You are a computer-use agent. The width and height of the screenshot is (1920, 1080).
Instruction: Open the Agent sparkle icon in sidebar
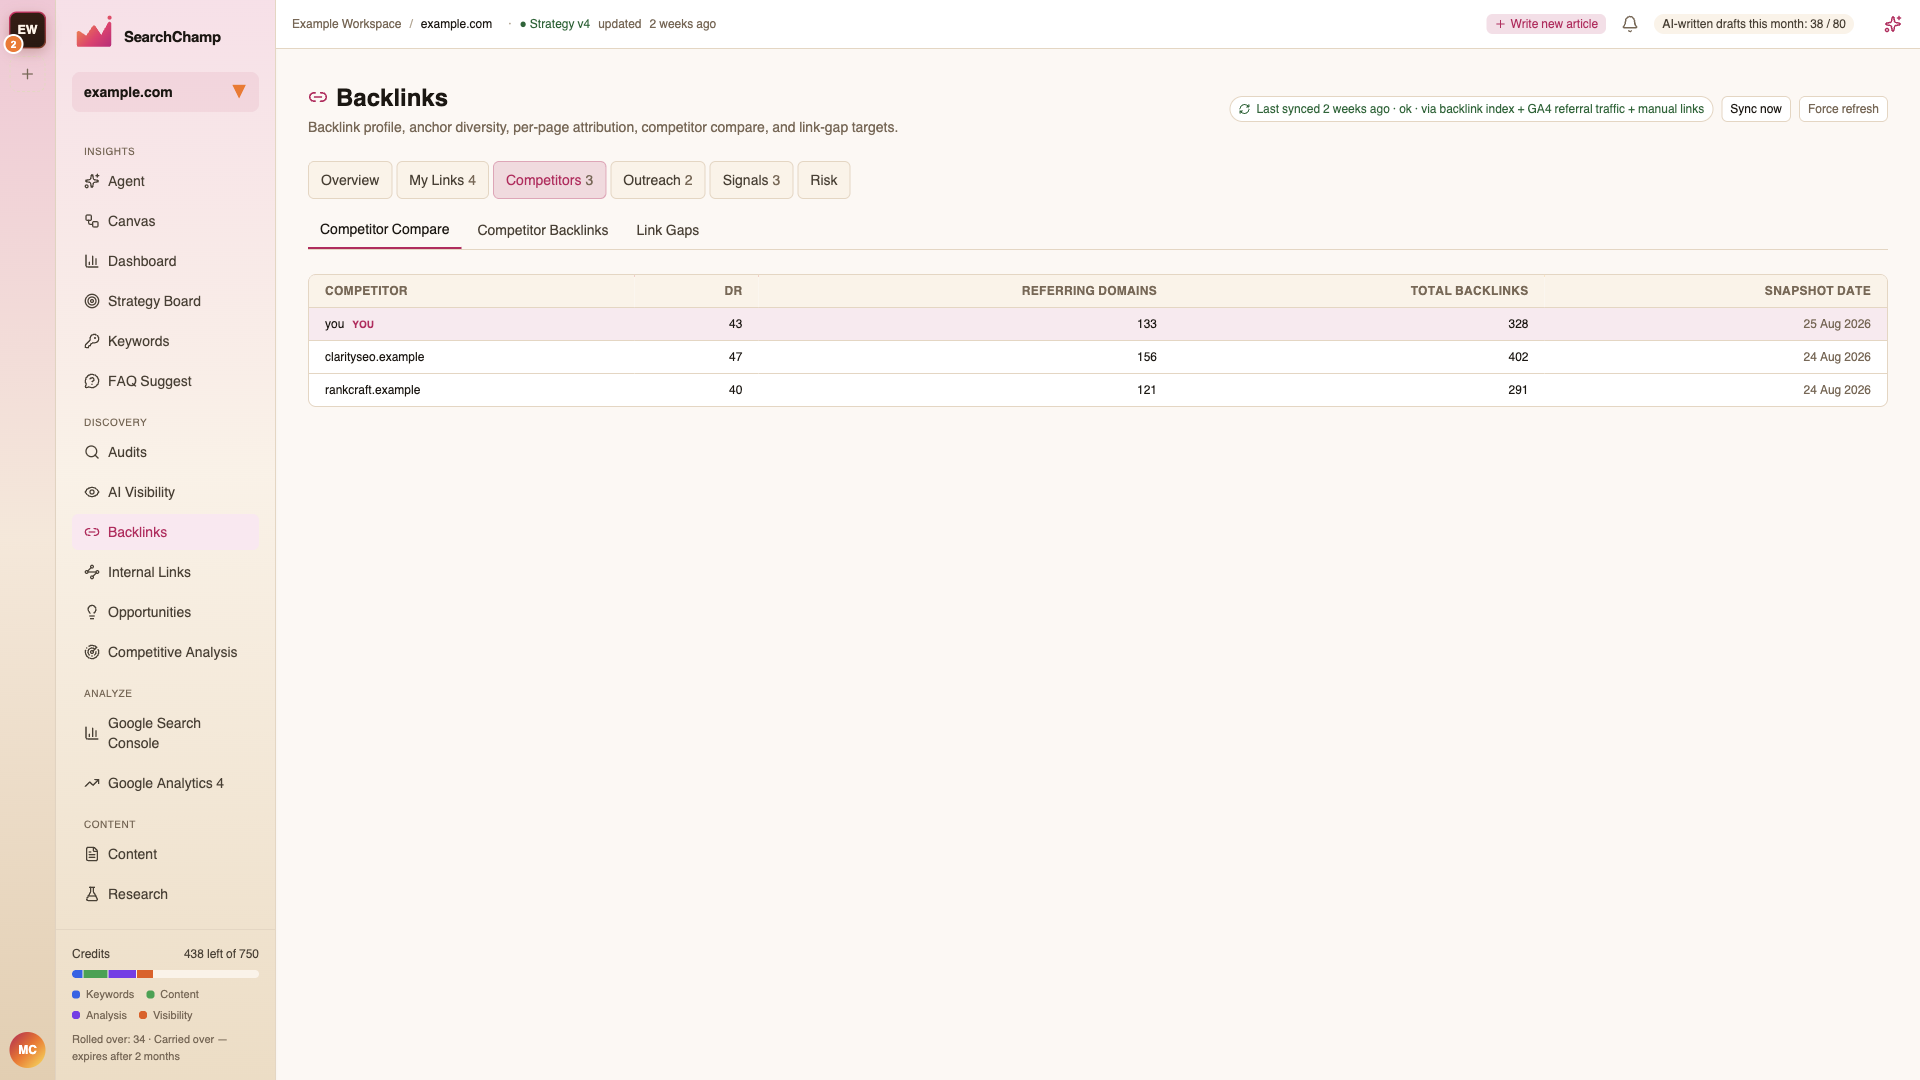click(x=92, y=181)
